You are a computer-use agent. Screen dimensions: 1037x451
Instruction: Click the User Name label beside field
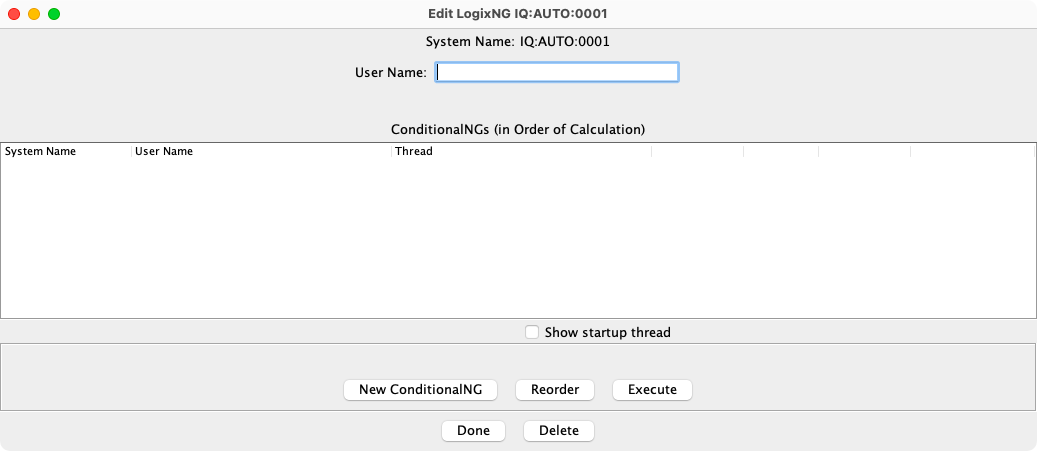tap(391, 72)
